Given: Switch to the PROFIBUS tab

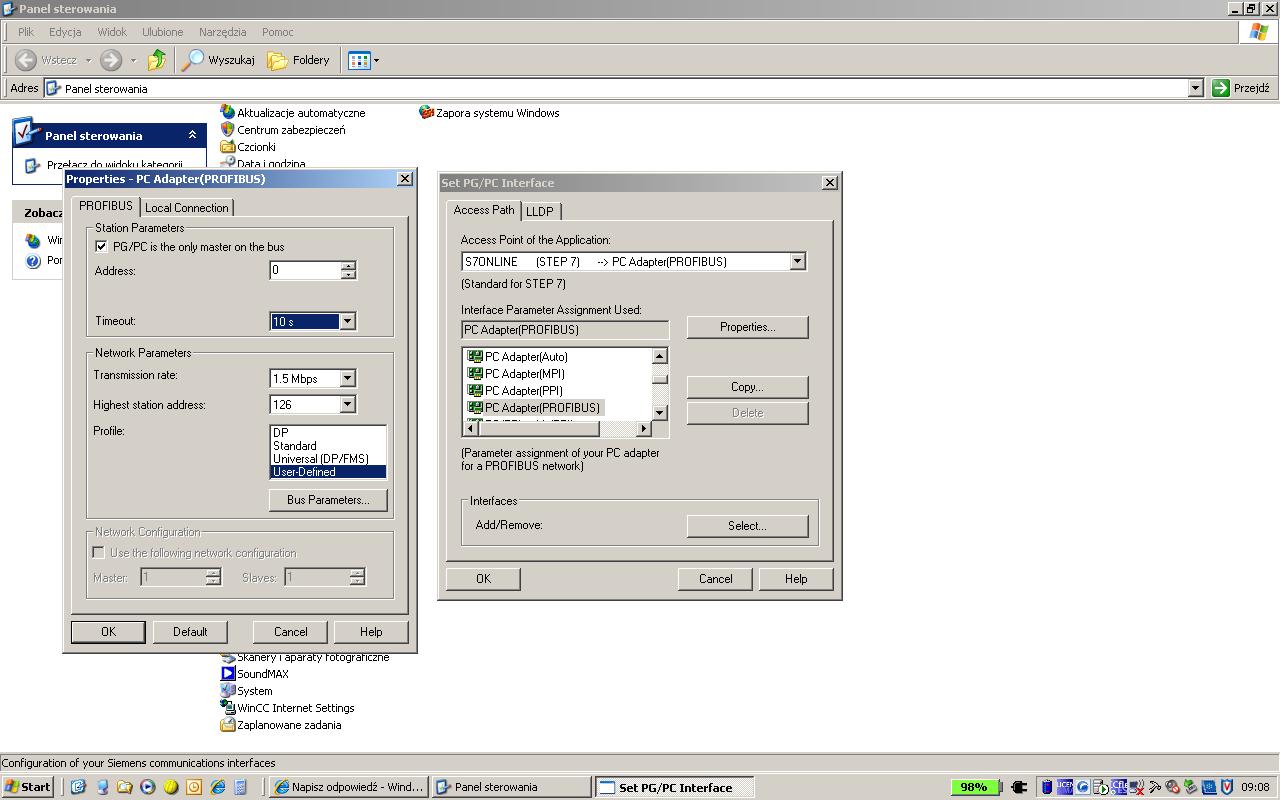Looking at the screenshot, I should [106, 206].
